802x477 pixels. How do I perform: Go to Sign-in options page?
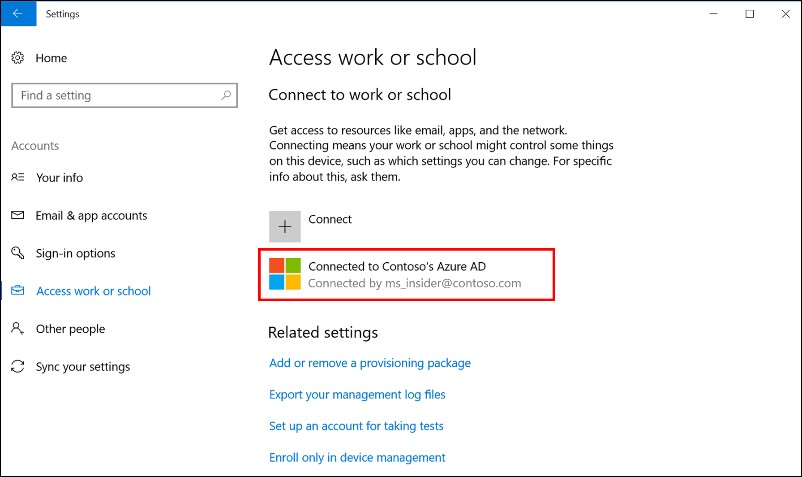[x=75, y=253]
